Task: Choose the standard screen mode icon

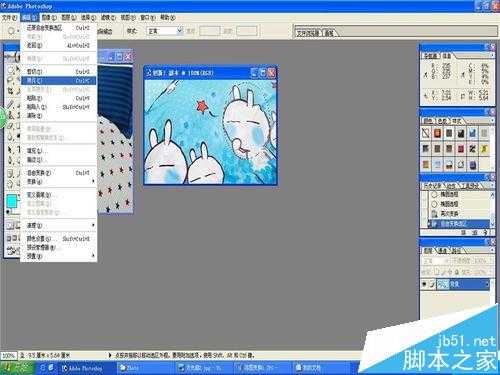Action: [9, 238]
